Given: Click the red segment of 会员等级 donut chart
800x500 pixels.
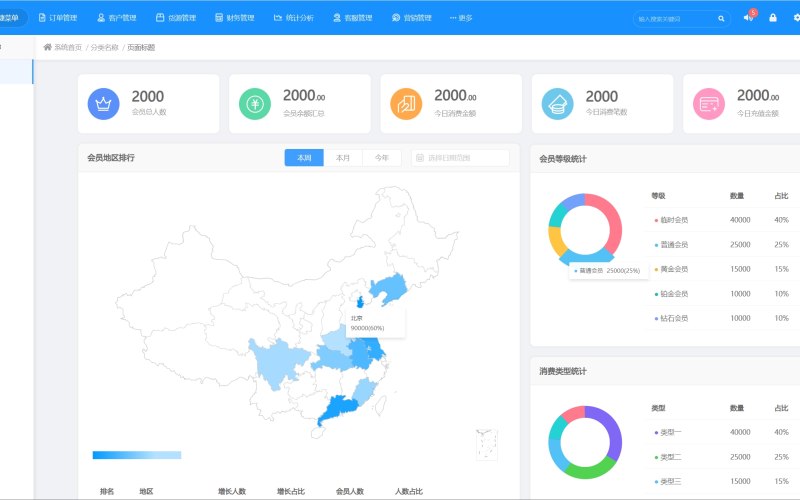Looking at the screenshot, I should tap(610, 219).
